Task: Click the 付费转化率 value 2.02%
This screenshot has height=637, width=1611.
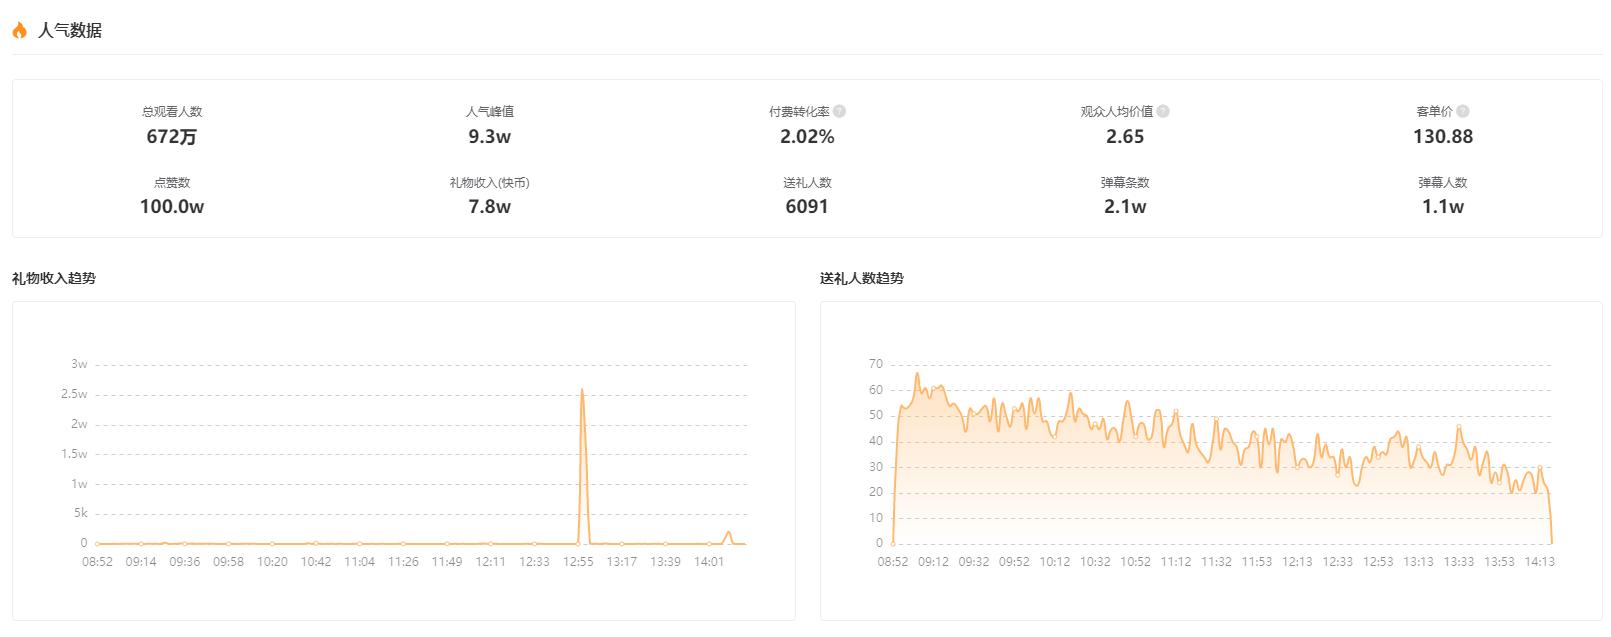Action: (x=807, y=137)
